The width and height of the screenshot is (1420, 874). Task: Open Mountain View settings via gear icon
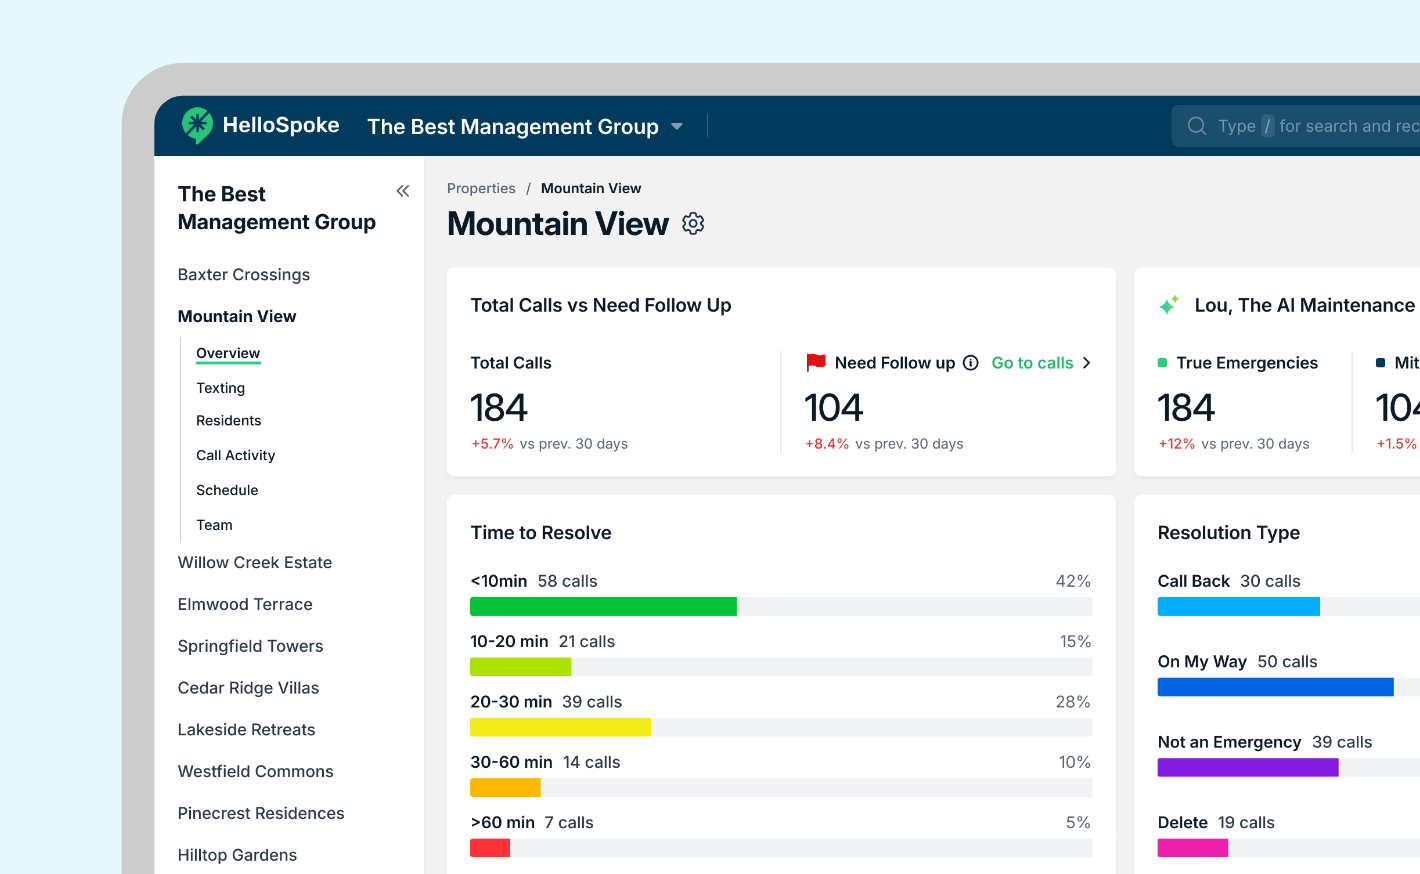[693, 223]
